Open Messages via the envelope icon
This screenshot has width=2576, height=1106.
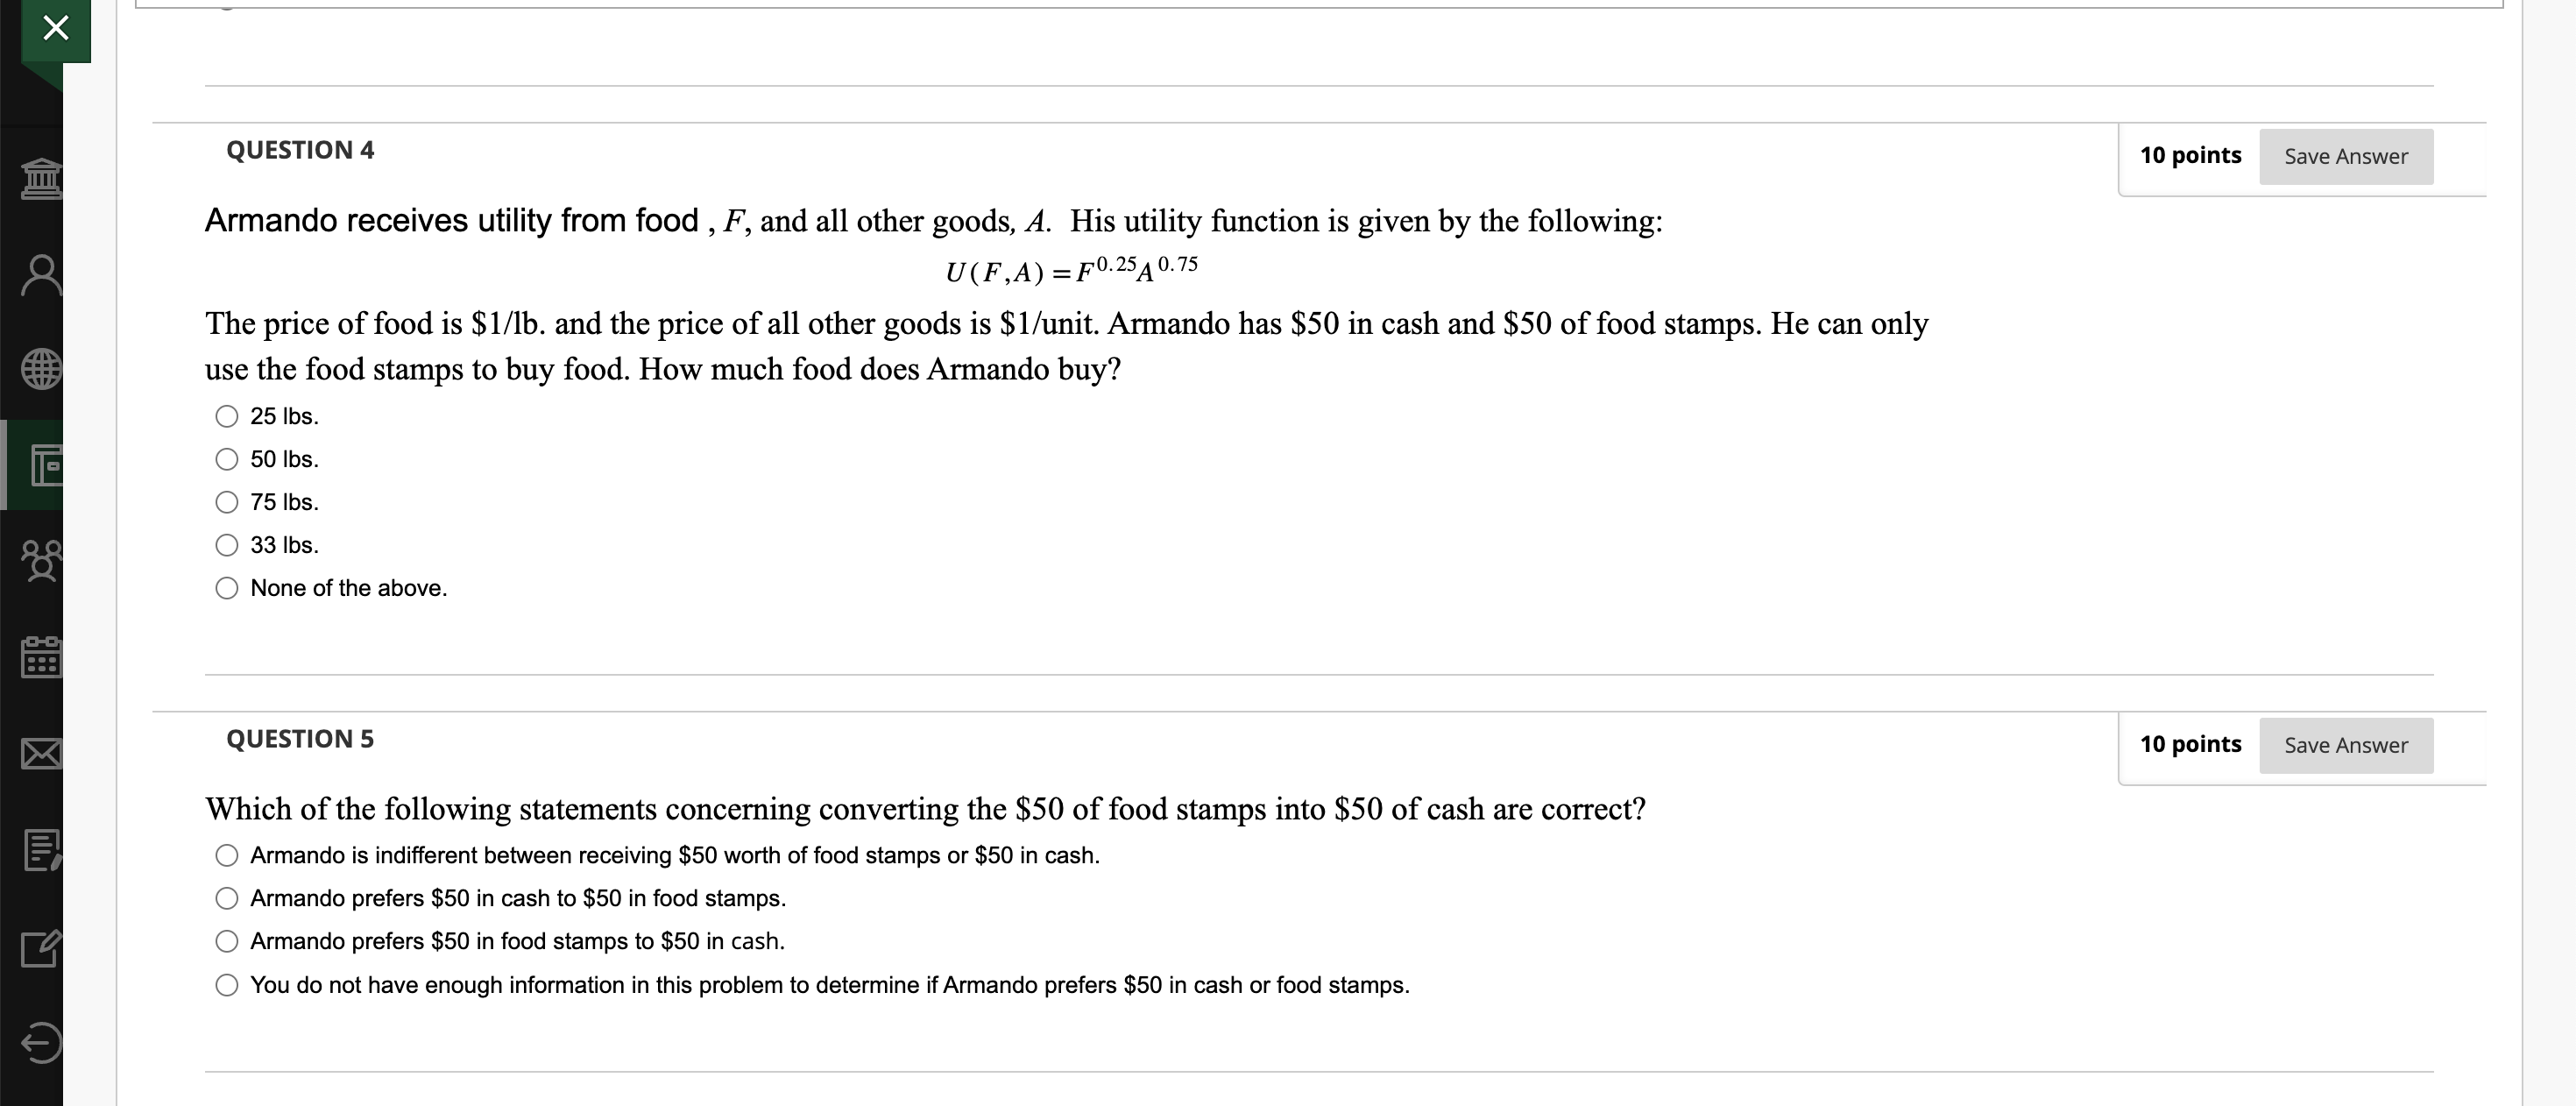[41, 755]
